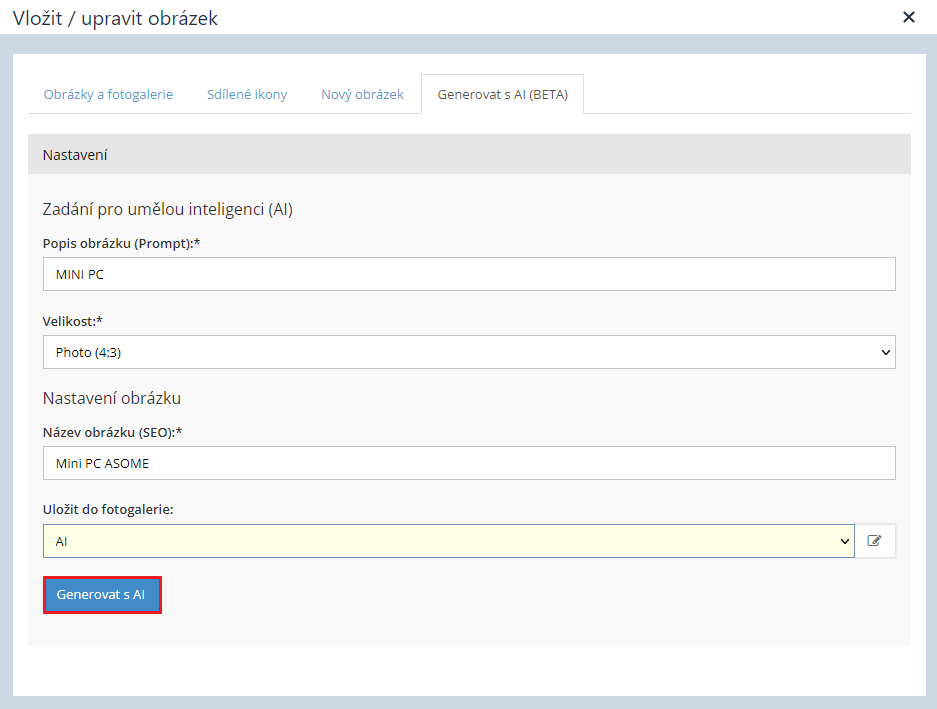This screenshot has height=709, width=937.
Task: Close the Vložit / upravit obrázek dialog
Action: click(908, 17)
